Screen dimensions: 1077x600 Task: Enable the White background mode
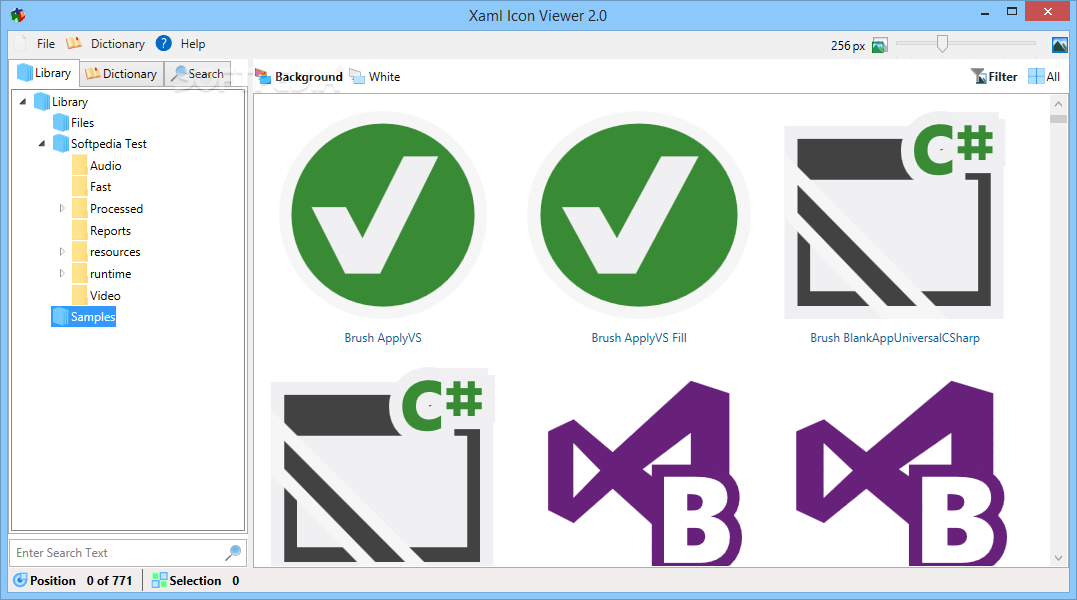[374, 76]
